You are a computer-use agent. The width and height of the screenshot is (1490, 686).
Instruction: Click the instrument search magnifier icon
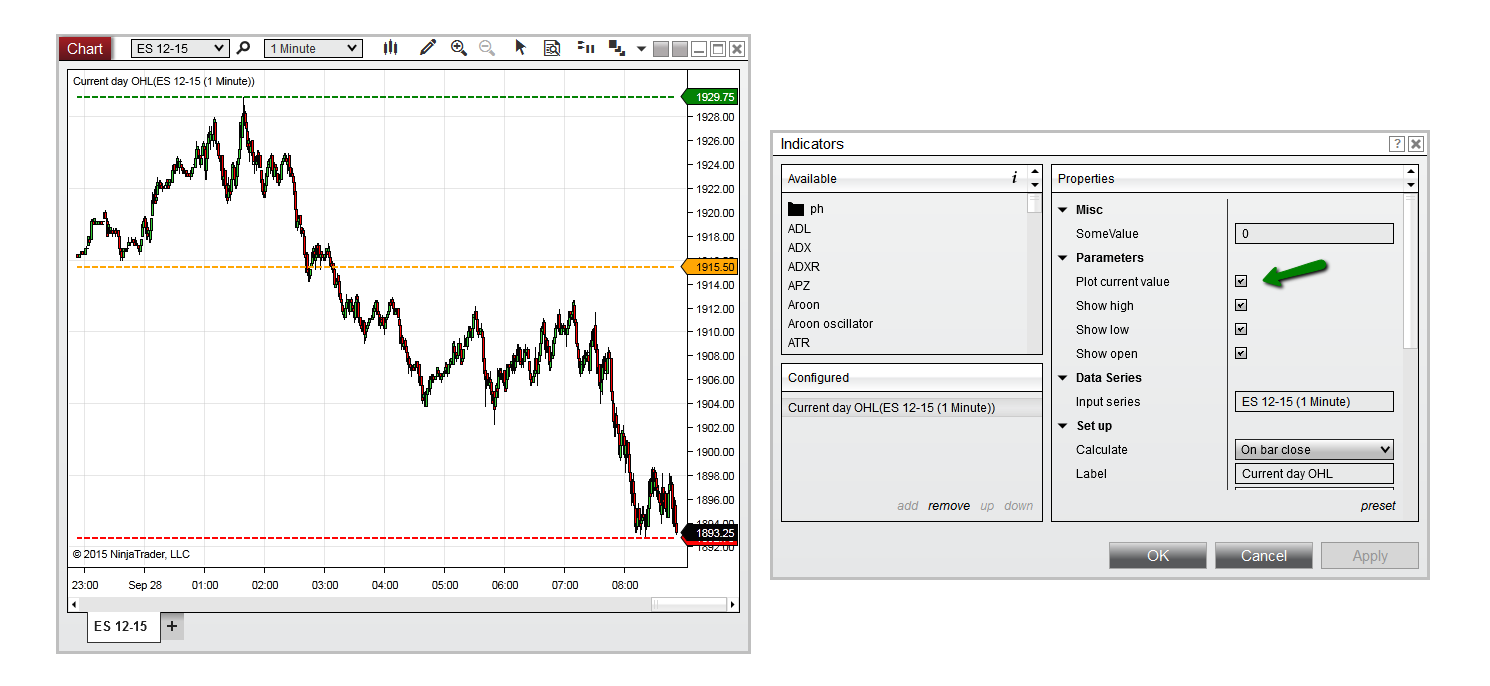243,48
